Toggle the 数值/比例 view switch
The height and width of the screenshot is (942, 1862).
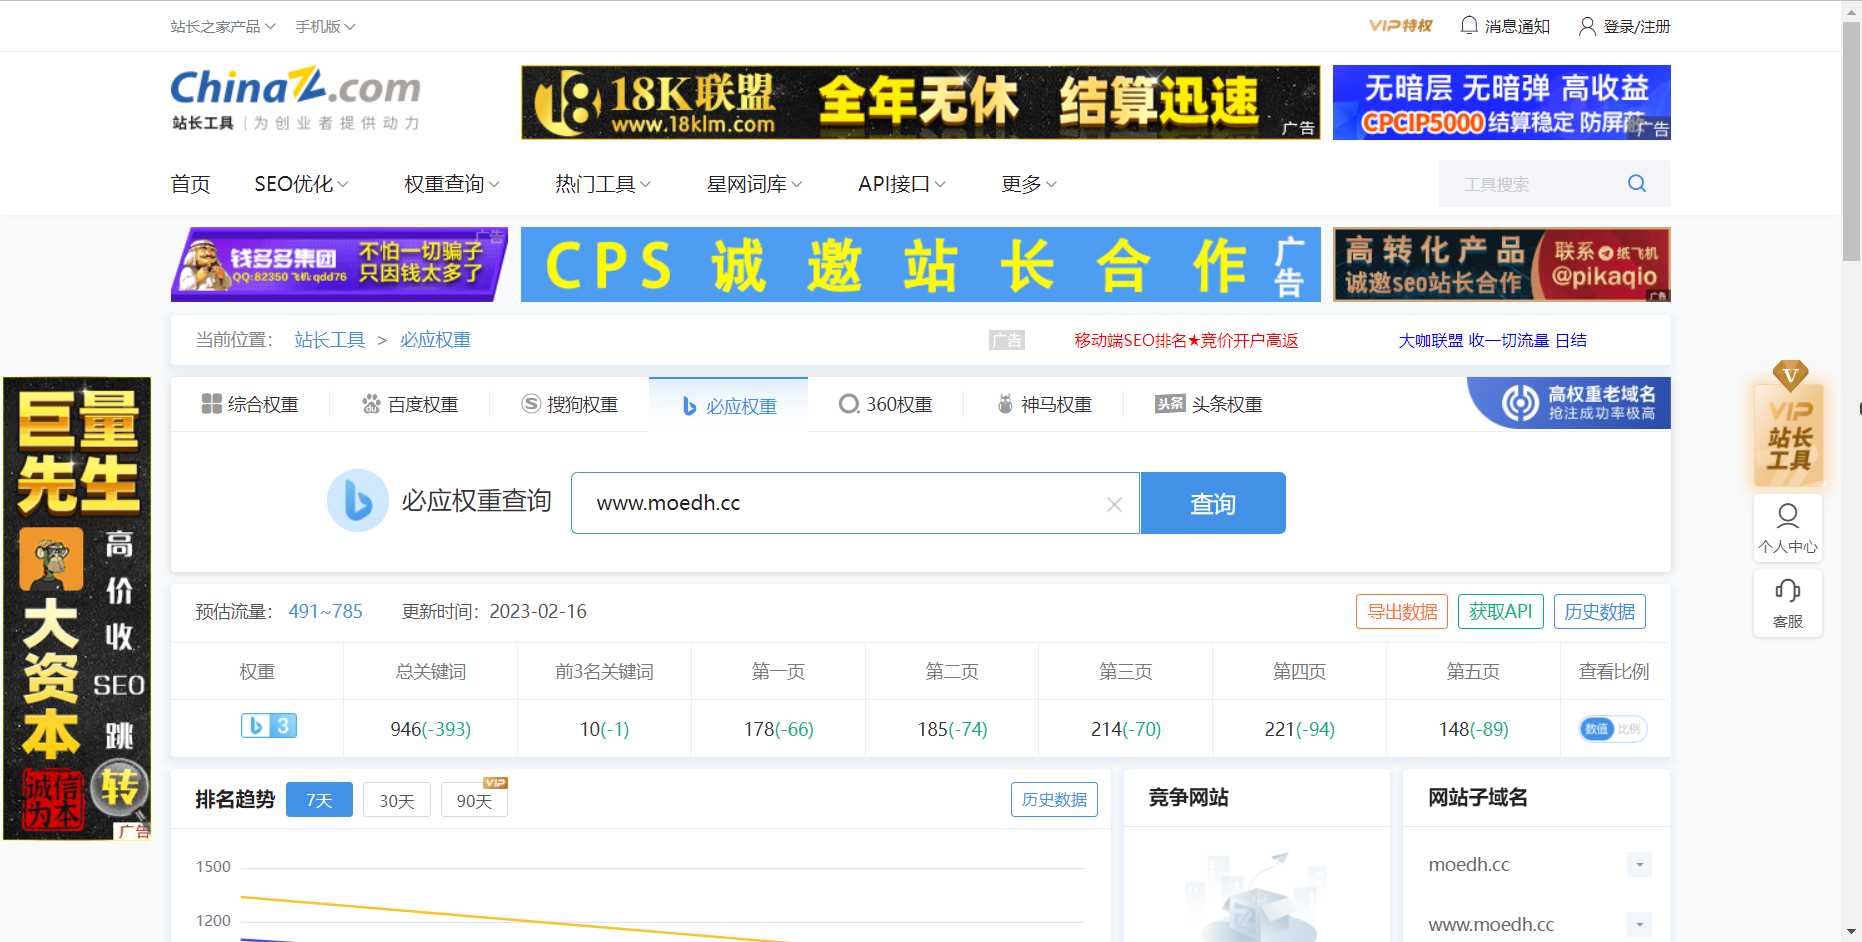pos(1613,729)
